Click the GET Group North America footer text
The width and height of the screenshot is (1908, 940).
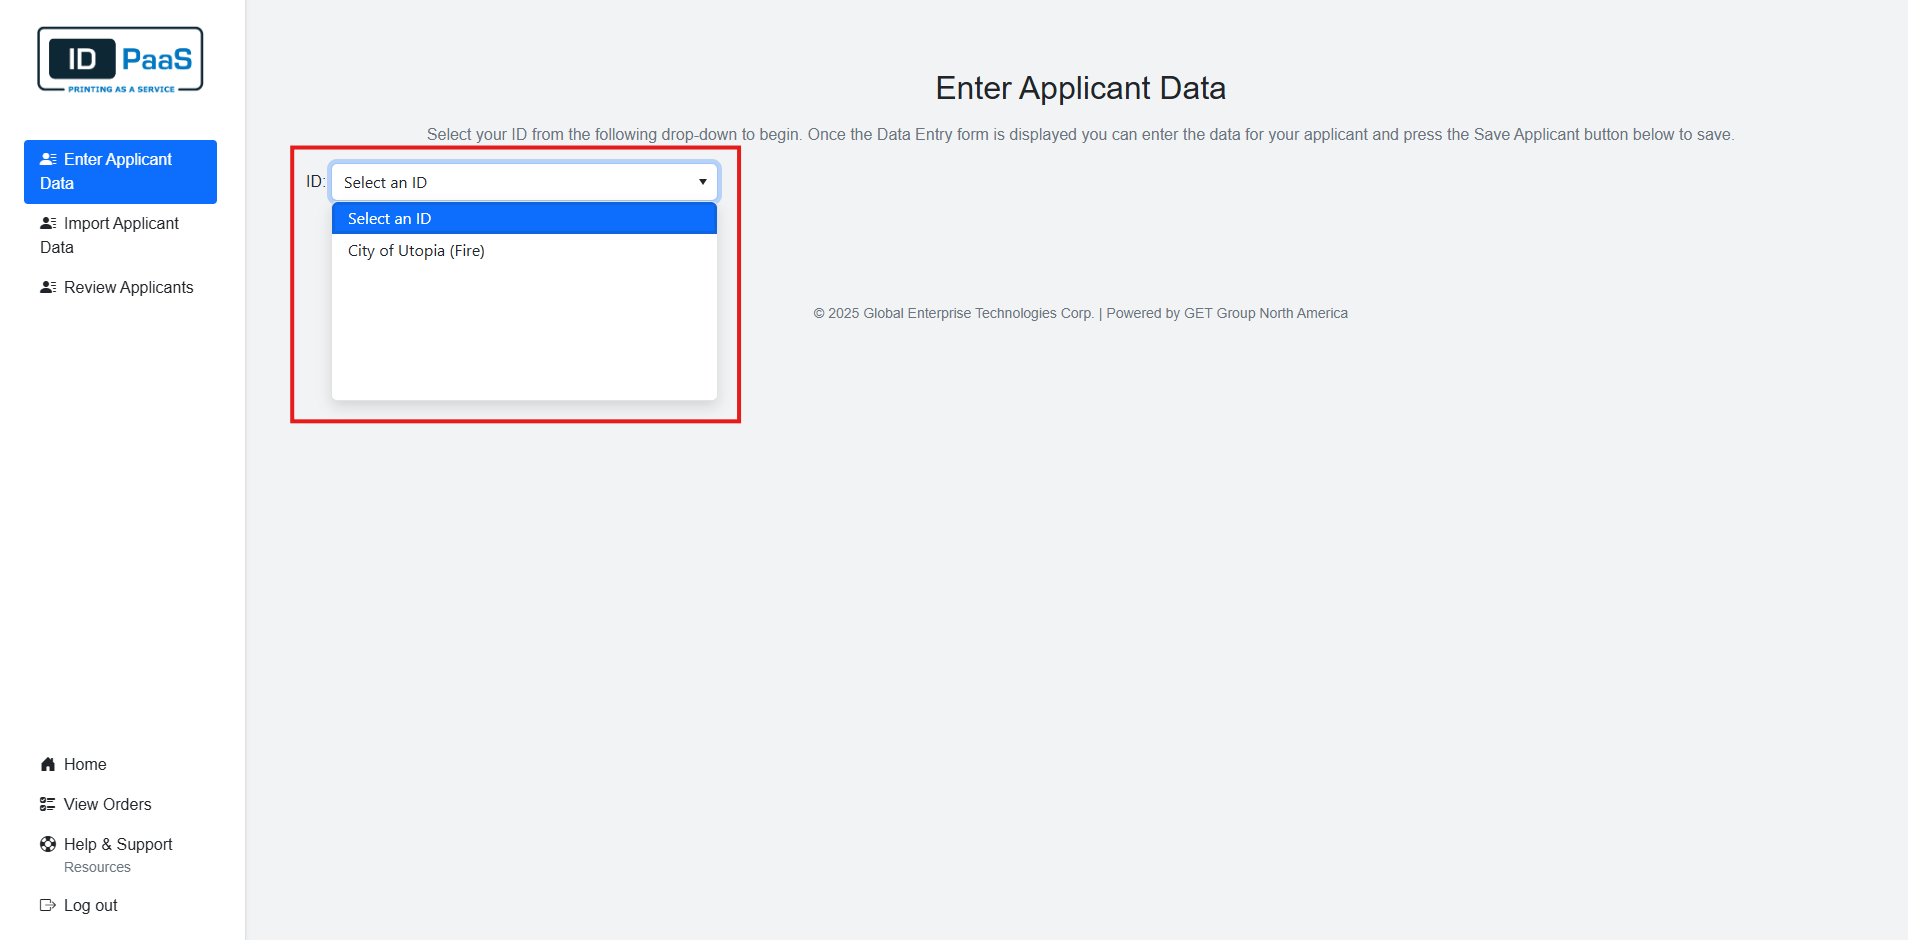(x=1265, y=312)
